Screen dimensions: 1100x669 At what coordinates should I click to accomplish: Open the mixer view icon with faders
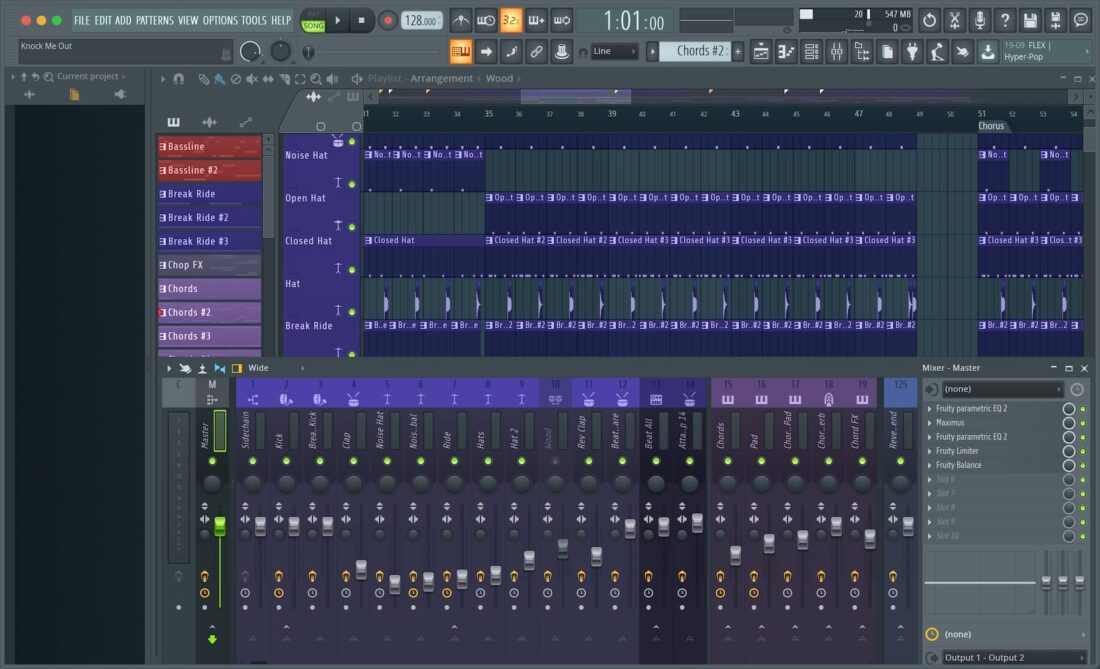pyautogui.click(x=837, y=51)
